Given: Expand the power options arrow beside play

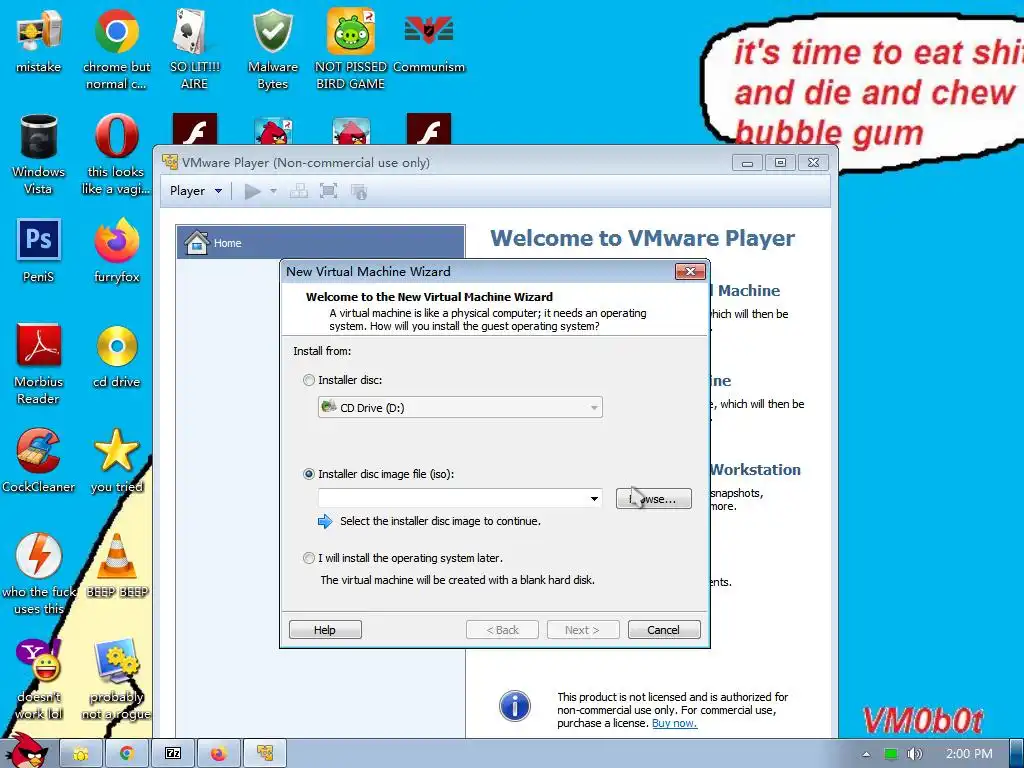Looking at the screenshot, I should coord(274,191).
